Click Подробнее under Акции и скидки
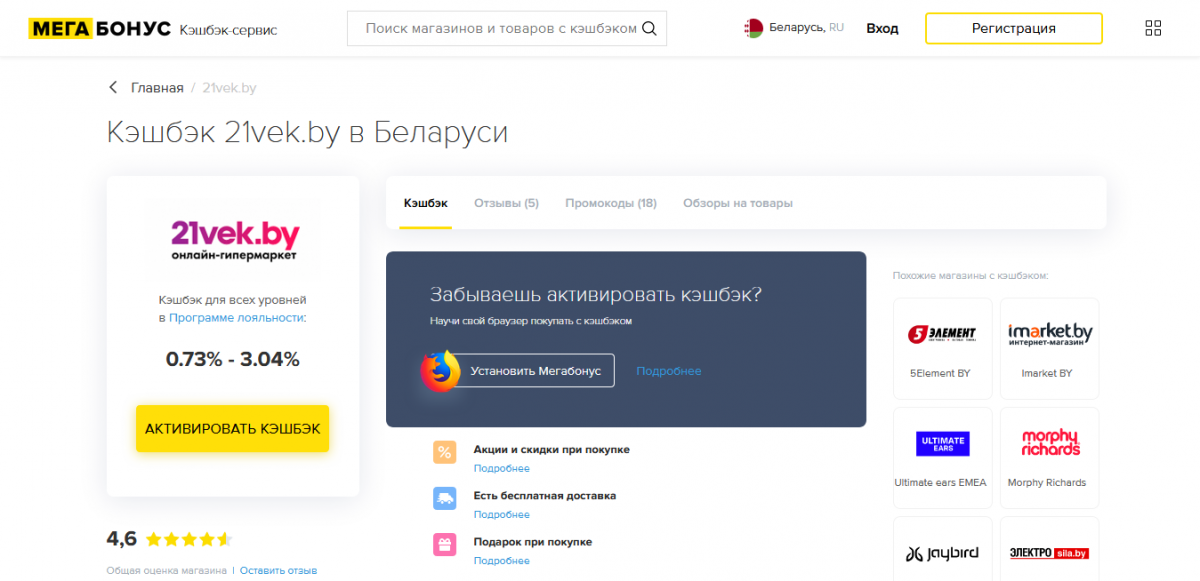 click(502, 468)
